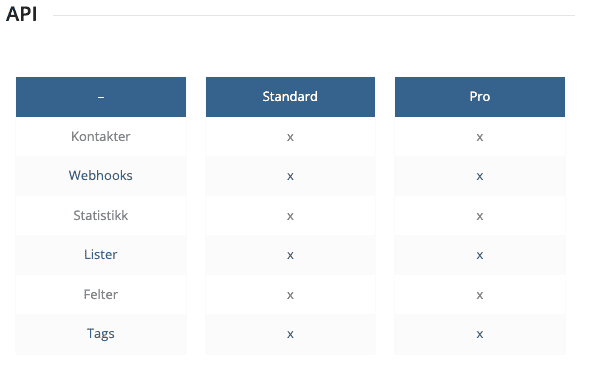Select the Pro column header
This screenshot has width=590, height=368.
pyautogui.click(x=480, y=97)
